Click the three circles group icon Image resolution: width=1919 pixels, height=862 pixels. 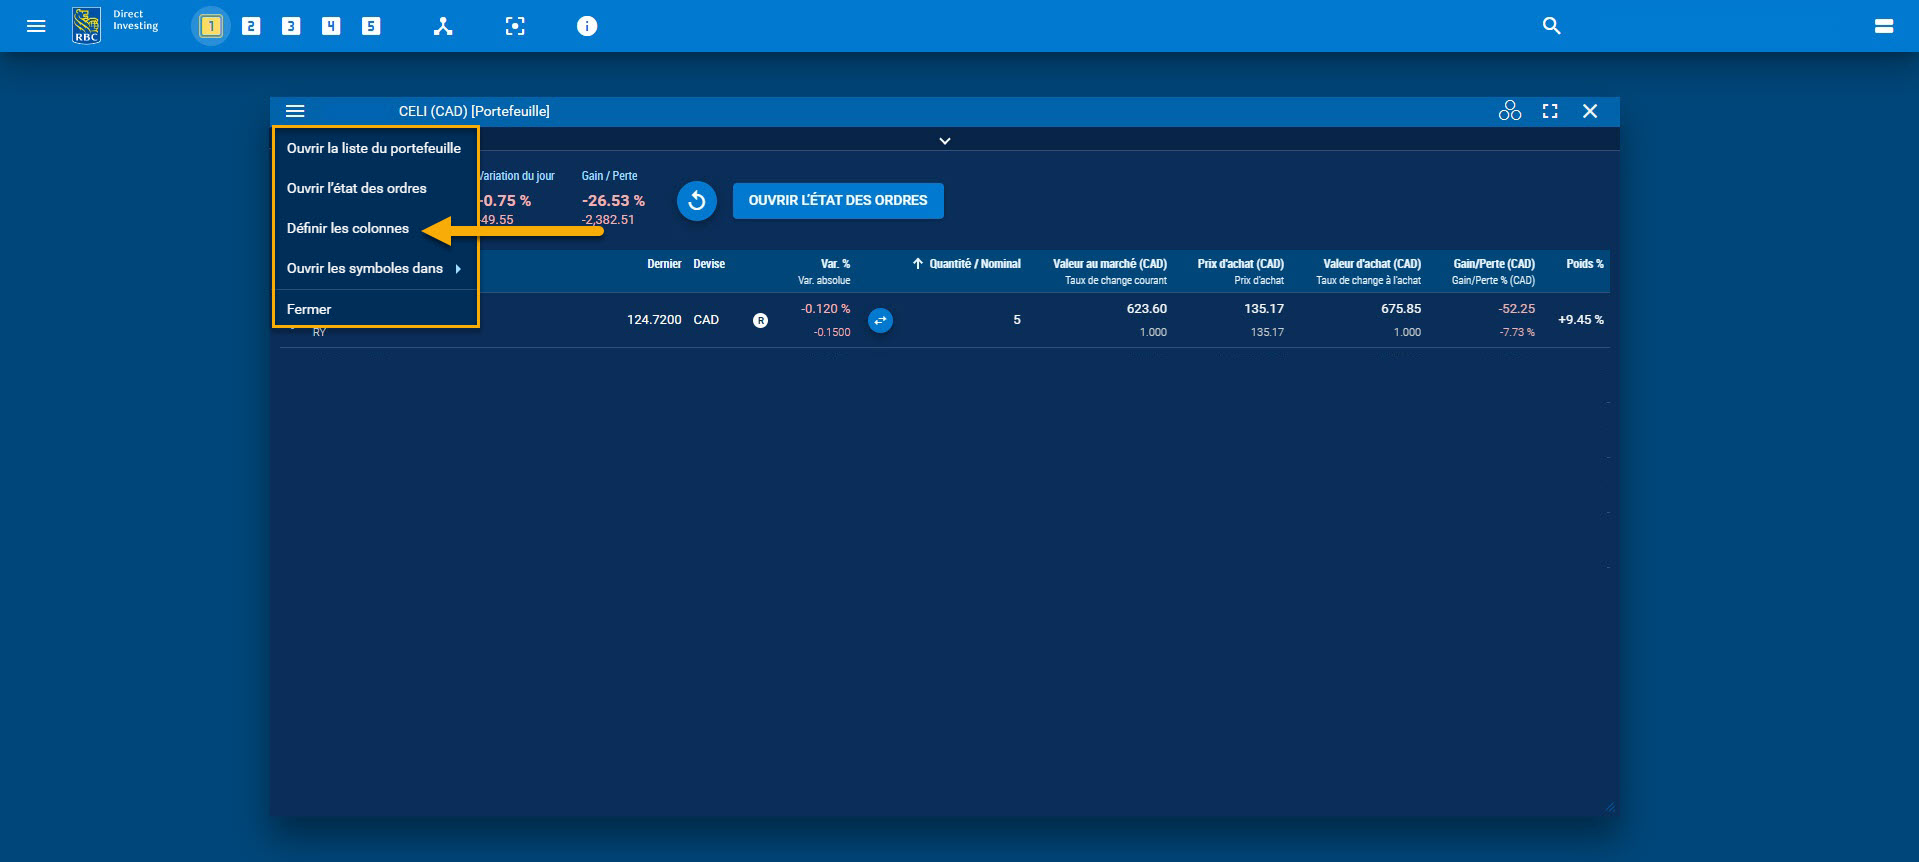pyautogui.click(x=1509, y=111)
